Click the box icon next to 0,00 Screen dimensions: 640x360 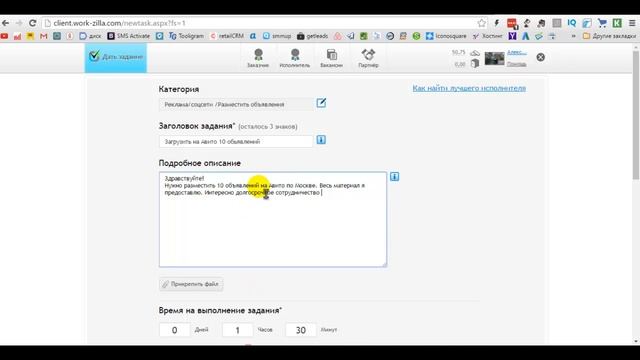pos(475,64)
